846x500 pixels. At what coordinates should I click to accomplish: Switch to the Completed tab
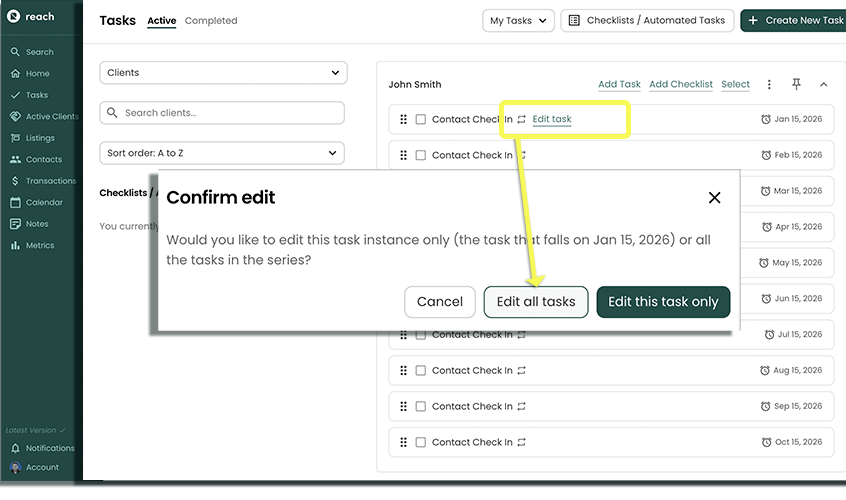[x=211, y=20]
